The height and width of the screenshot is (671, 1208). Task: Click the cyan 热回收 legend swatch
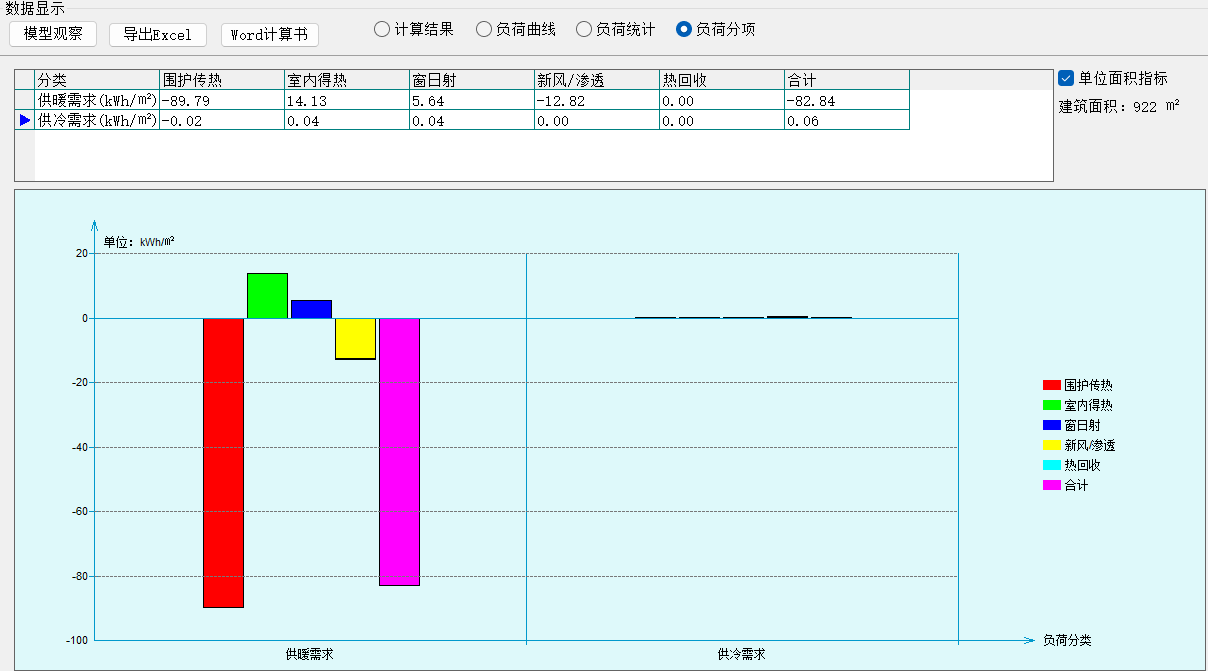tap(1051, 465)
